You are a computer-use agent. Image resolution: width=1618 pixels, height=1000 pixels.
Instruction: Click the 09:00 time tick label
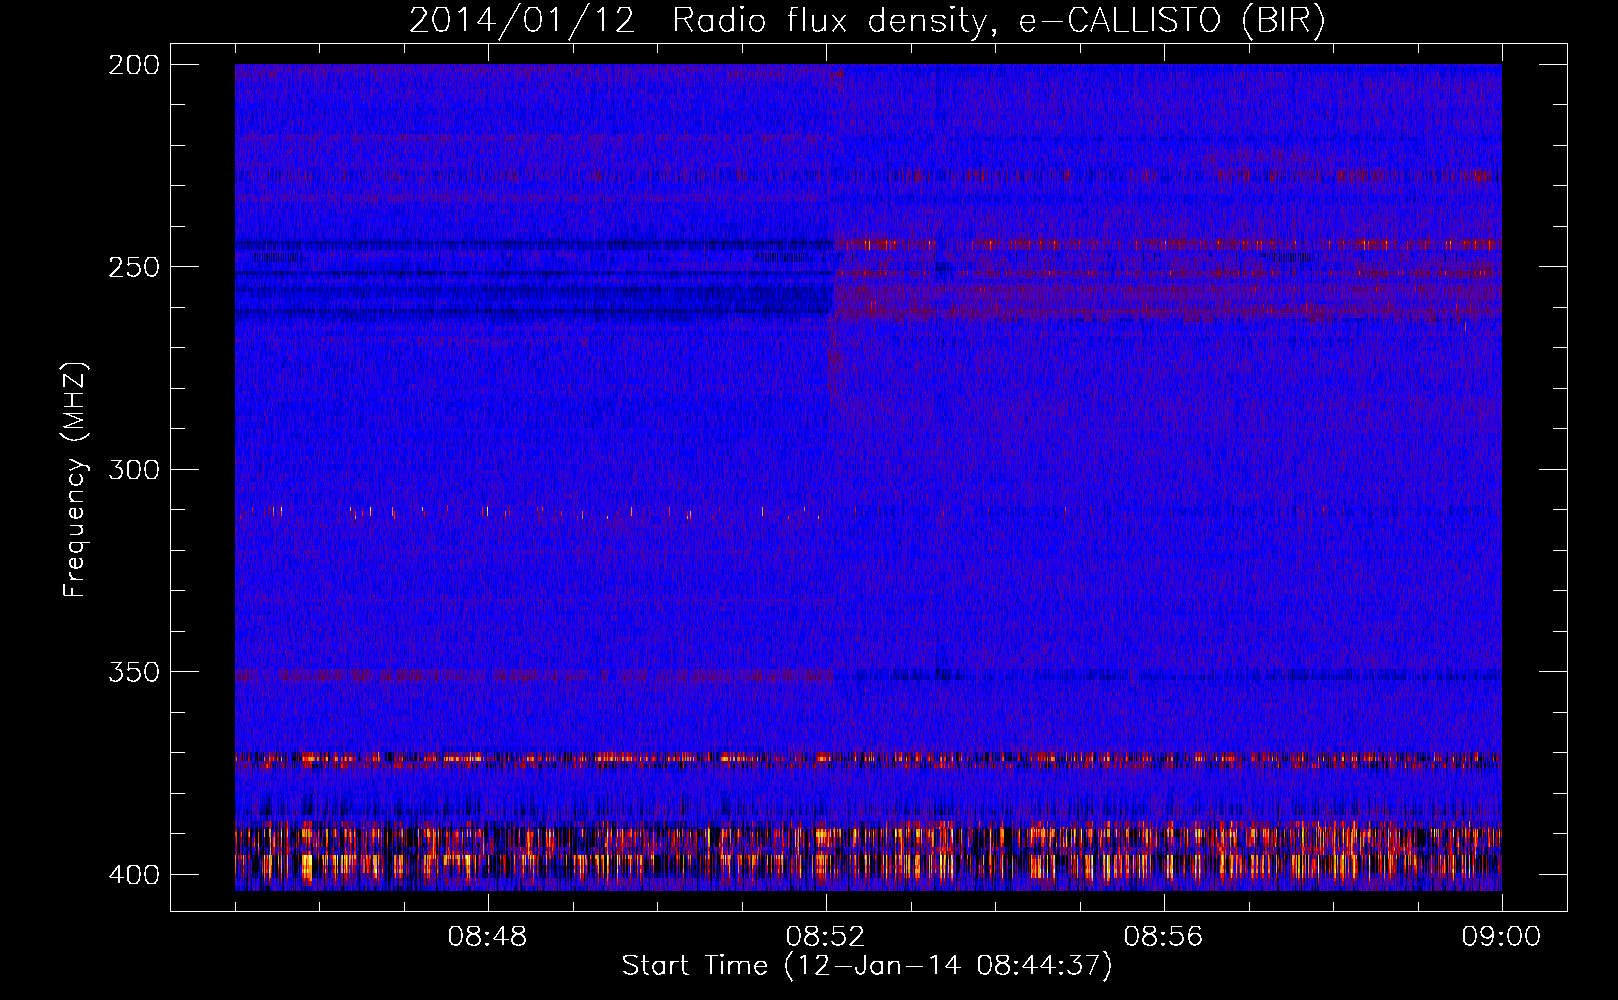click(x=1501, y=937)
